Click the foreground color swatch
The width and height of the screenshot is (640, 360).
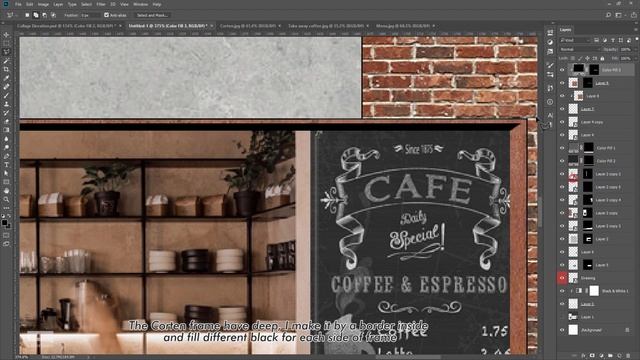coord(4,222)
